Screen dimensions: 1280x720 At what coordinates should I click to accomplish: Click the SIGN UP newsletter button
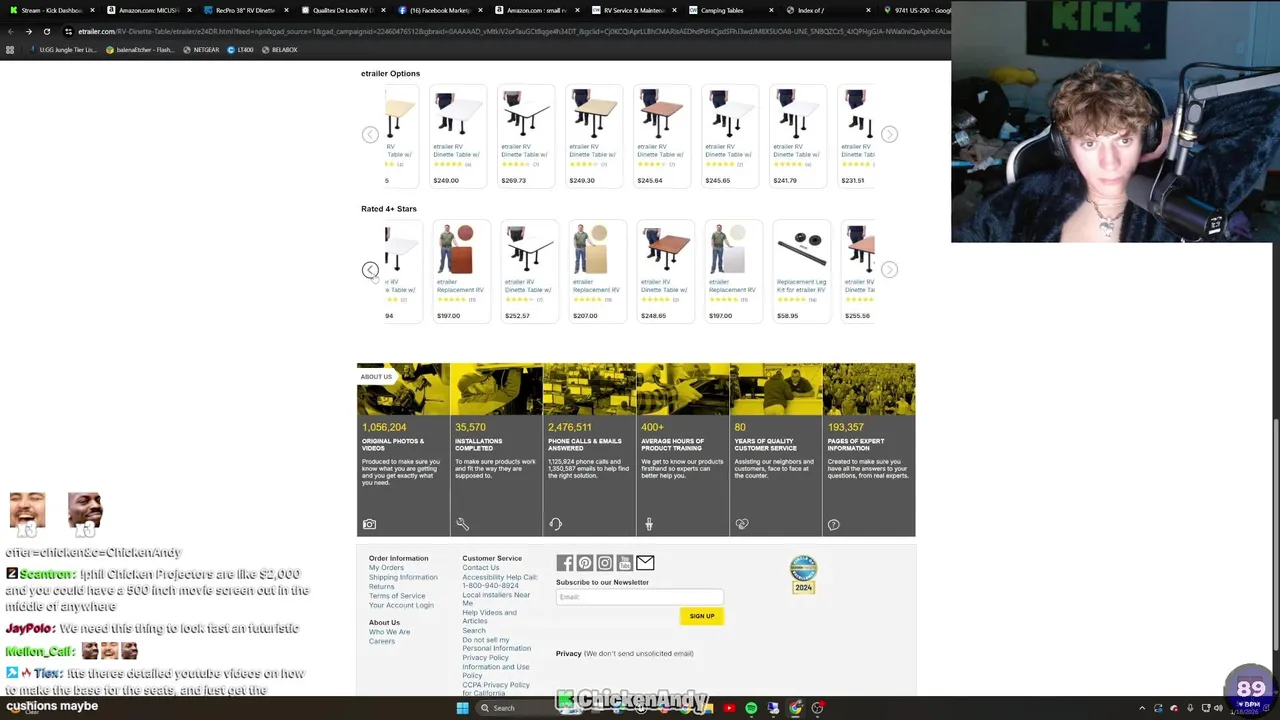(x=702, y=616)
